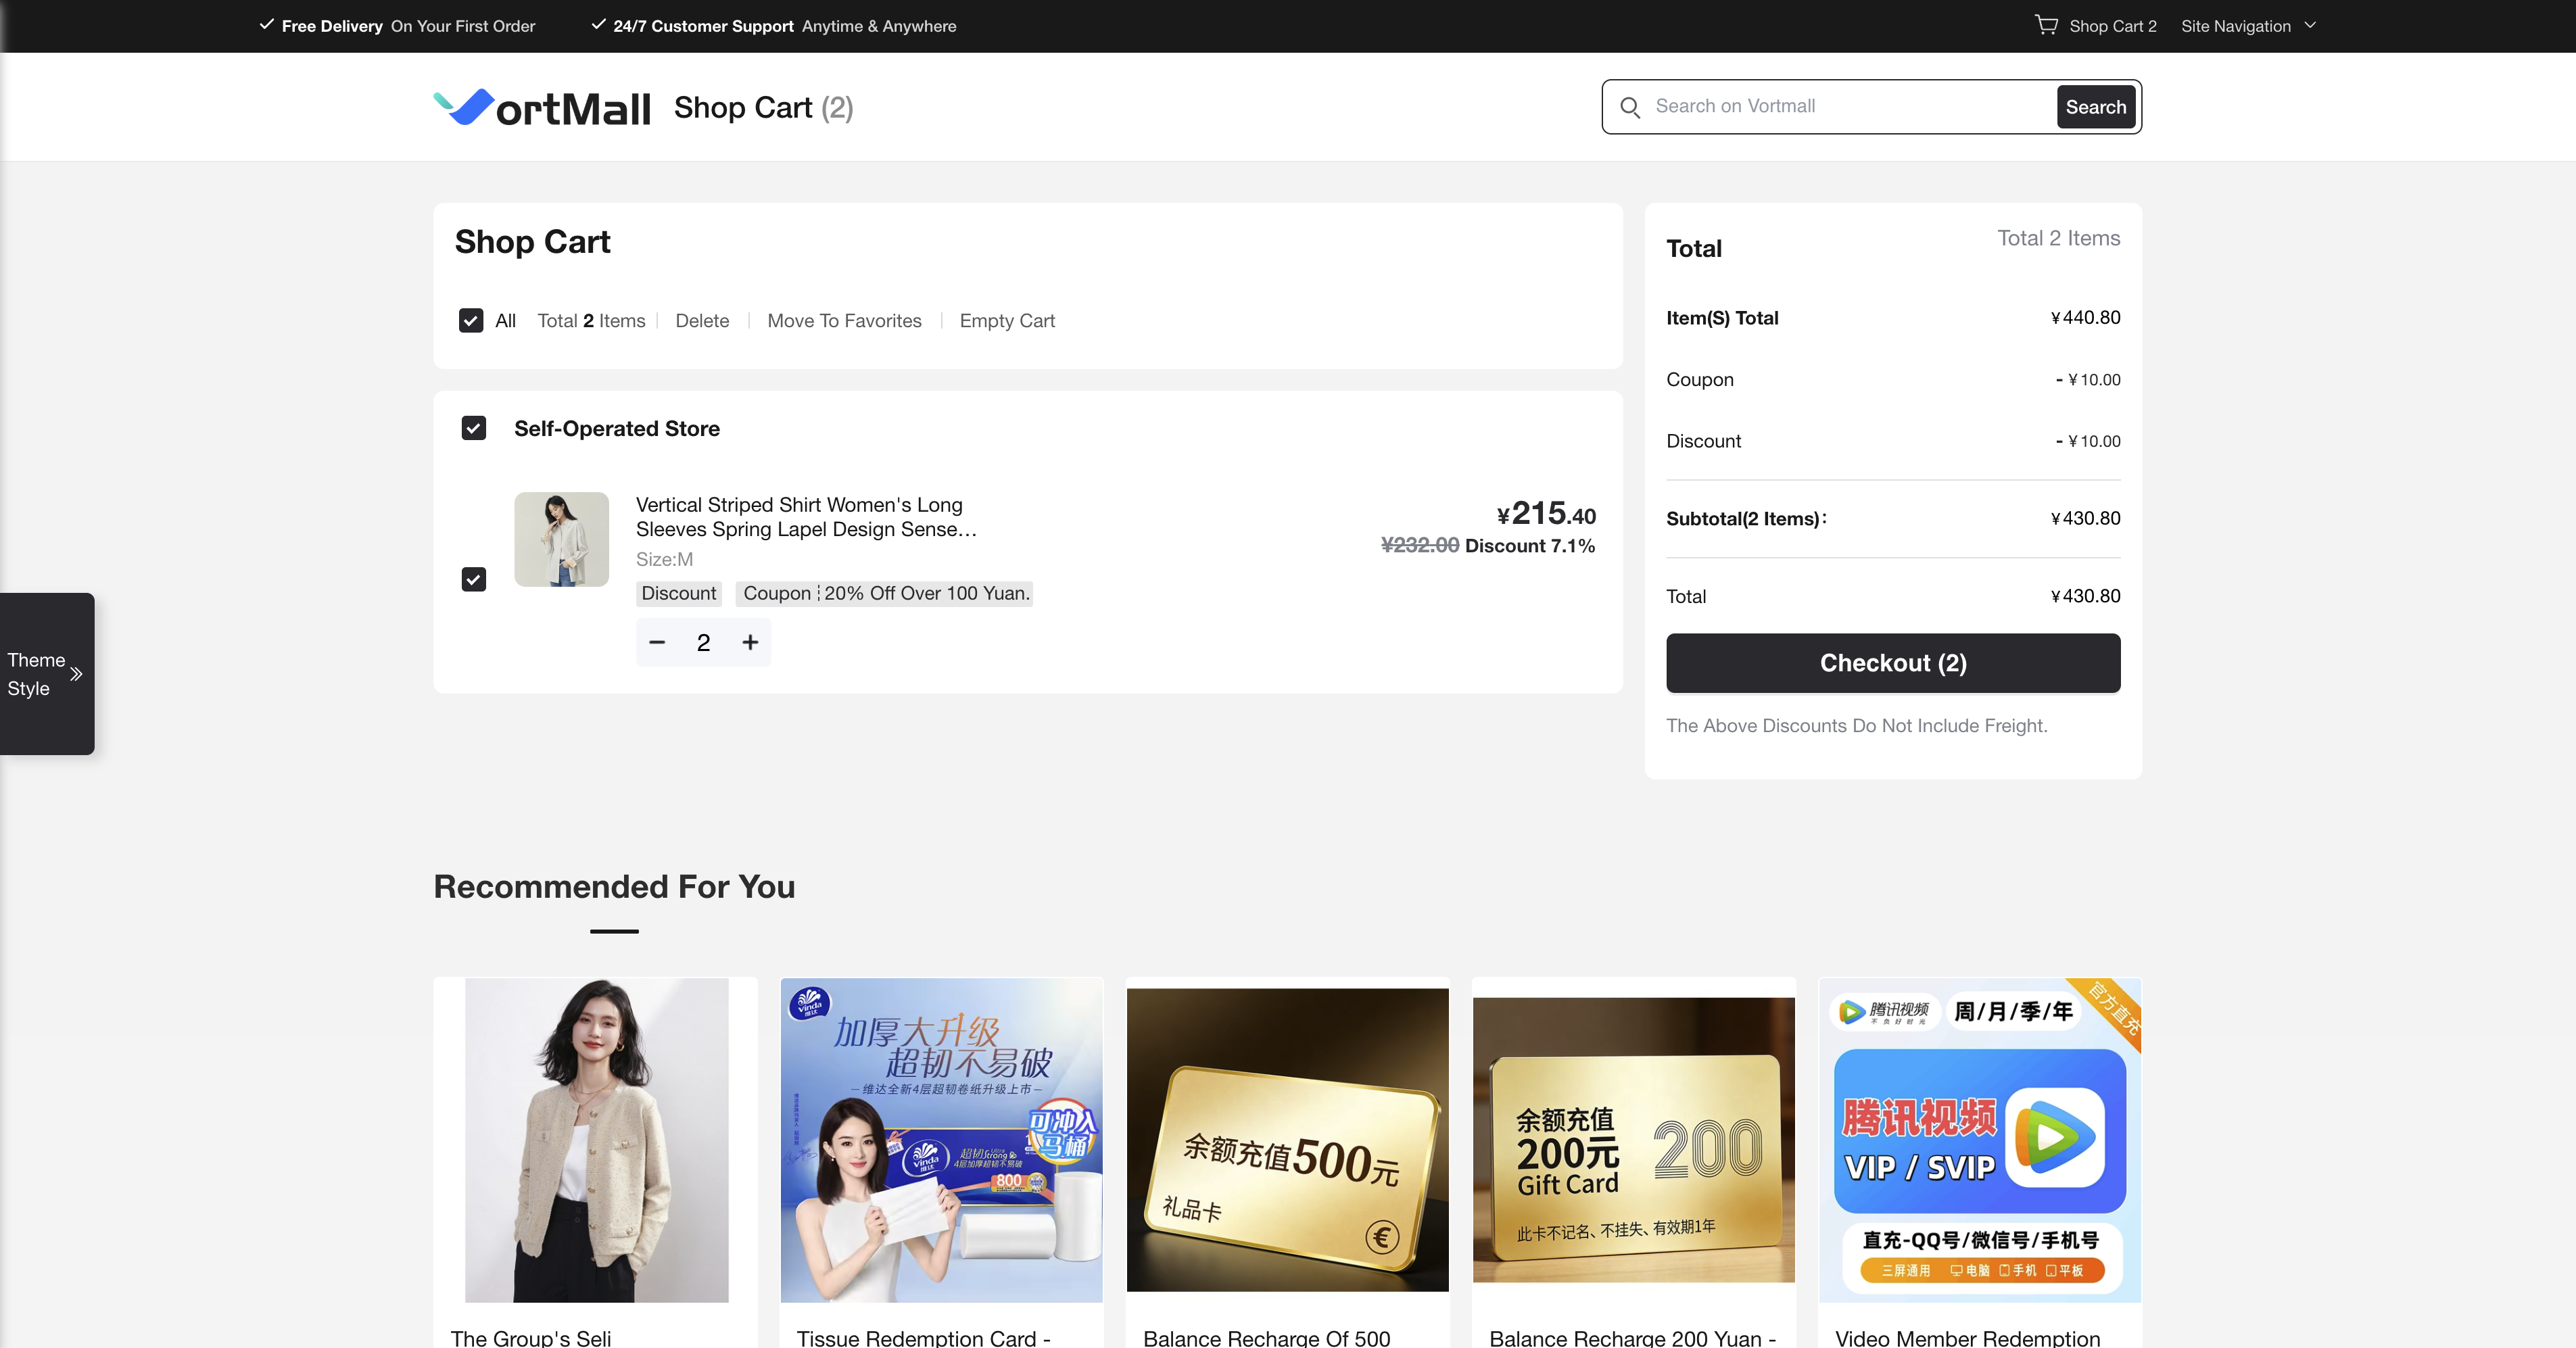The width and height of the screenshot is (2576, 1348).
Task: Click the VortMall logo
Action: pyautogui.click(x=541, y=107)
